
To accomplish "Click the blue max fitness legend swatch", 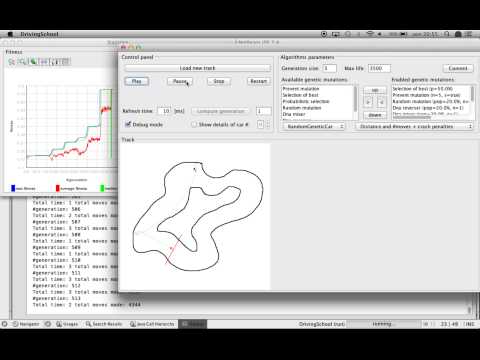I will pos(13,188).
